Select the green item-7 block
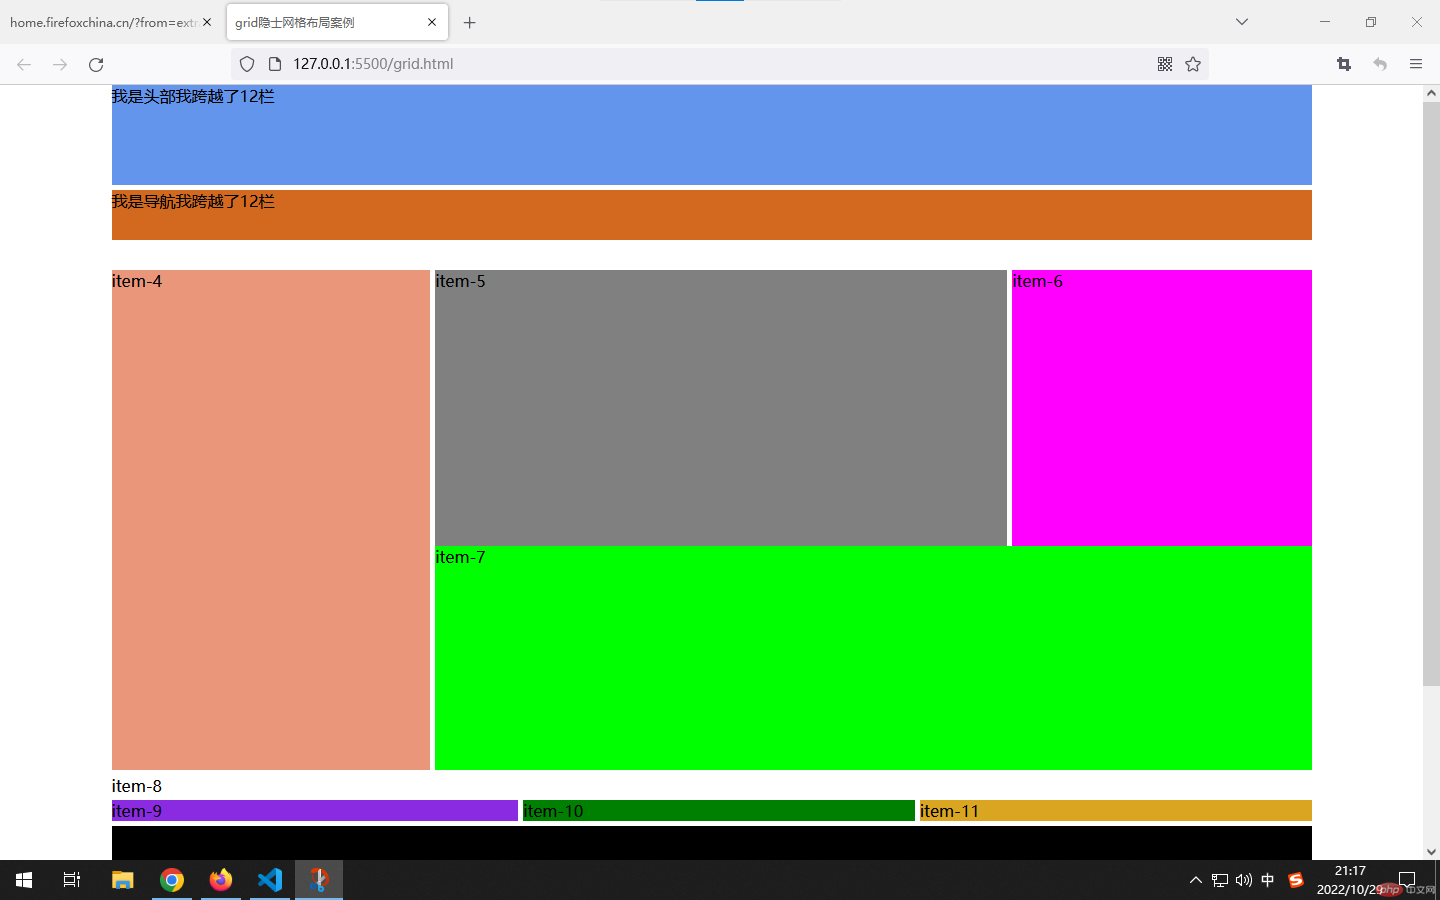Viewport: 1440px width, 900px height. (873, 658)
